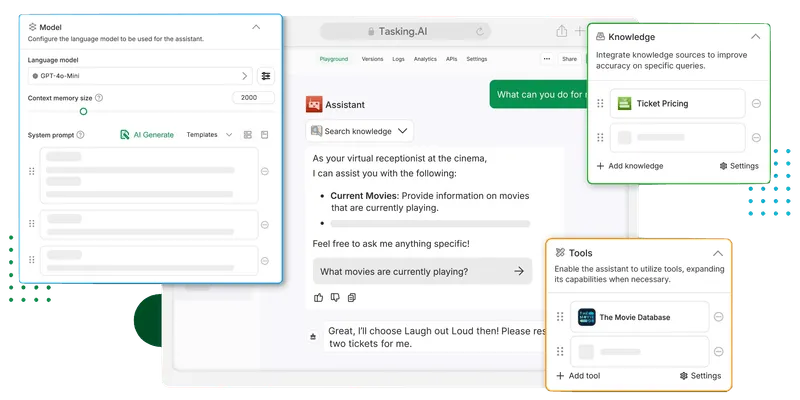Grab the second system prompt block's handle
Screen dimensions: 800x400
32,223
